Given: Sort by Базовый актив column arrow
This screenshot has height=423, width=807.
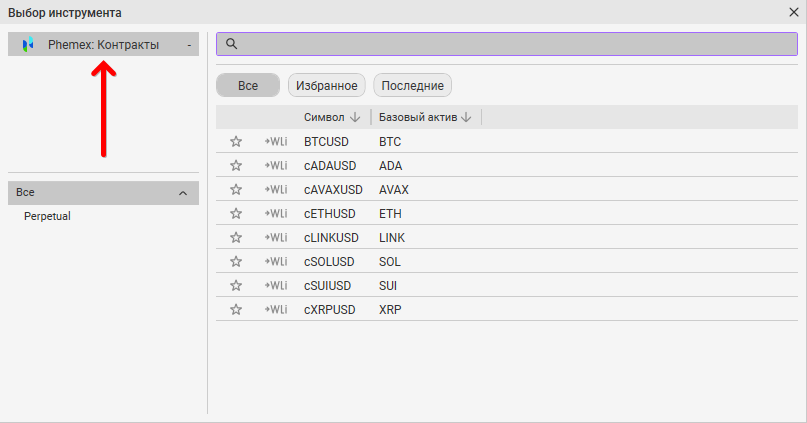Looking at the screenshot, I should click(x=466, y=118).
